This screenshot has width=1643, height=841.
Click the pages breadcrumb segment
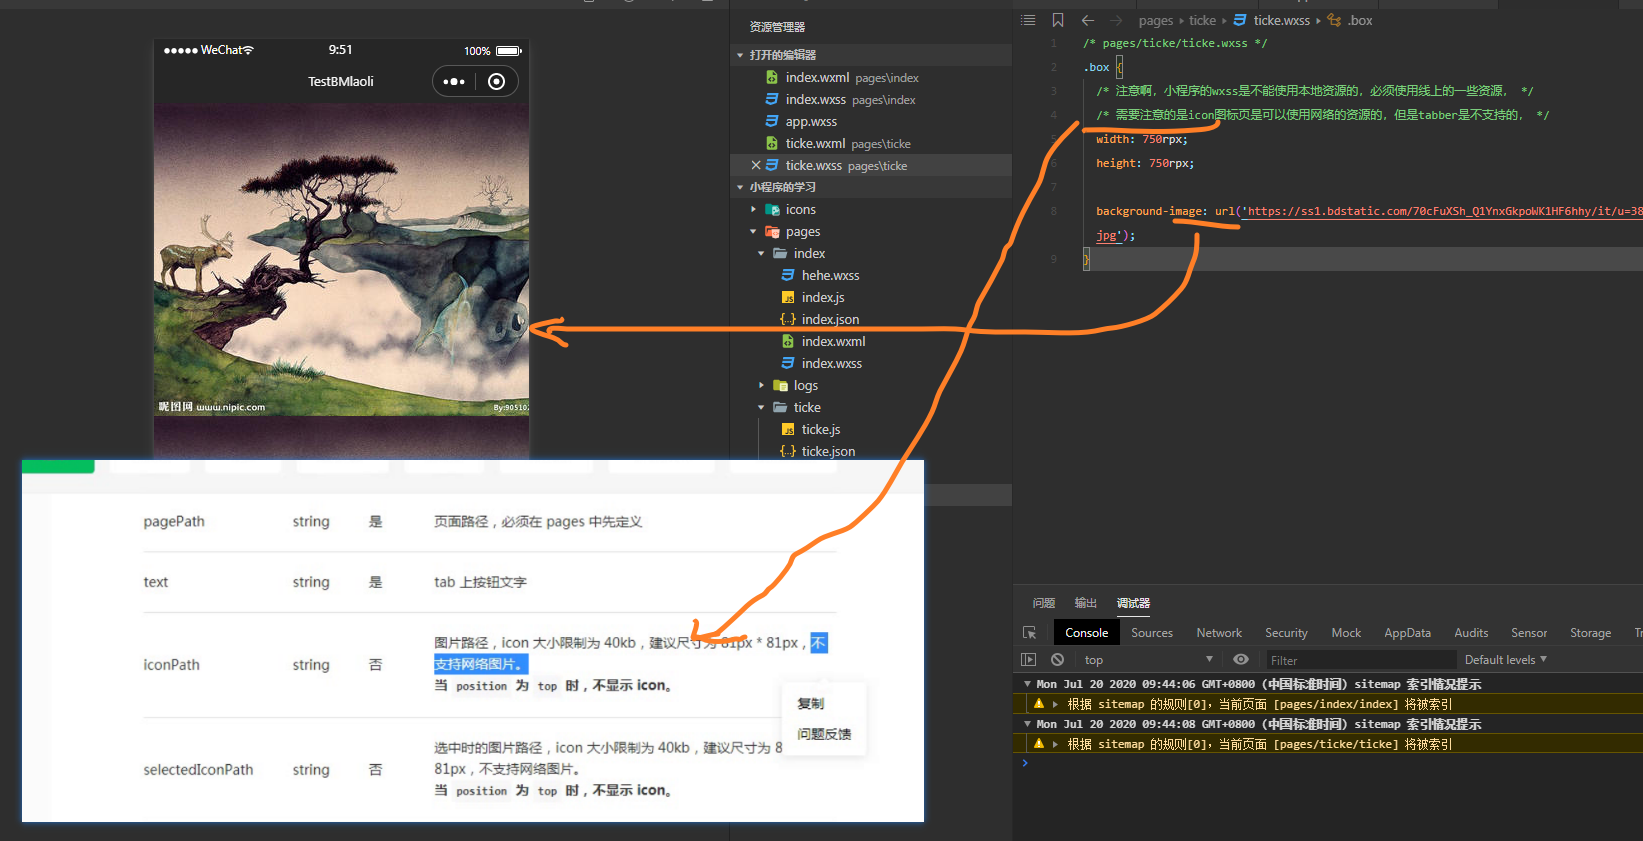(1155, 20)
